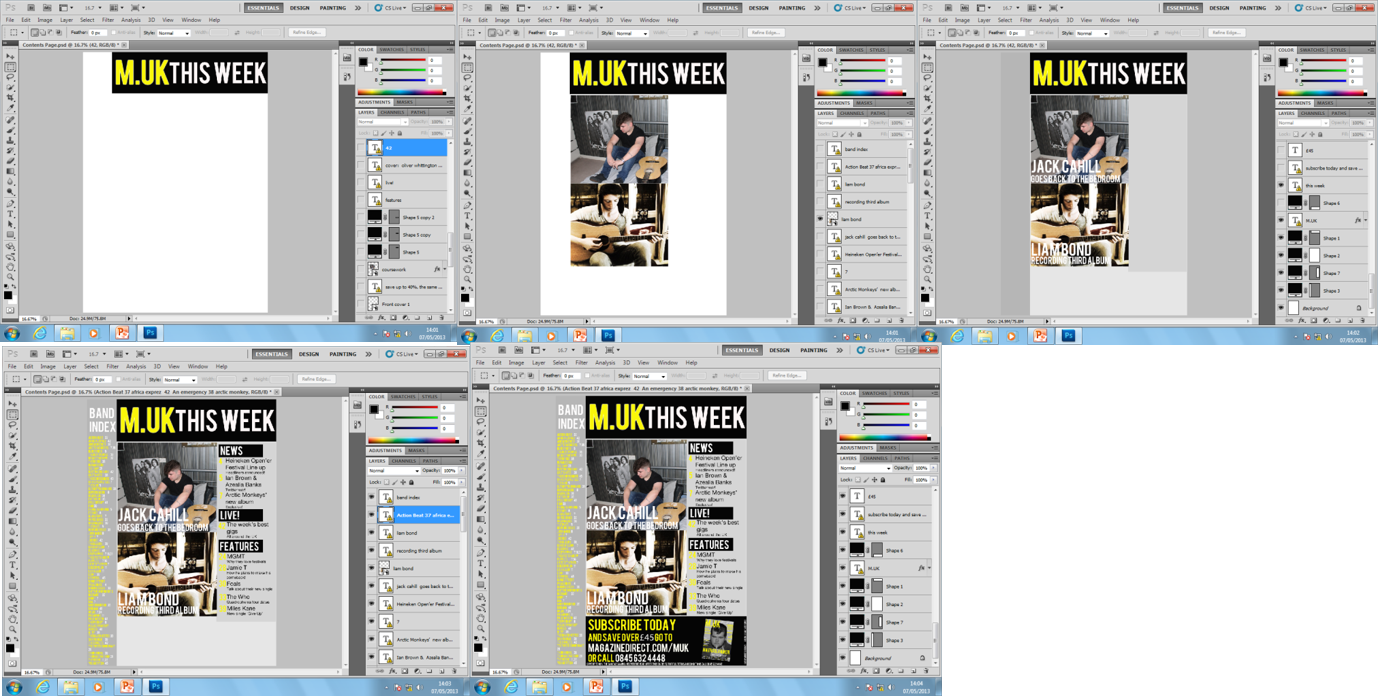Click foreground color swatch in top-right Color panel
This screenshot has height=696, width=1378.
[x=1283, y=61]
